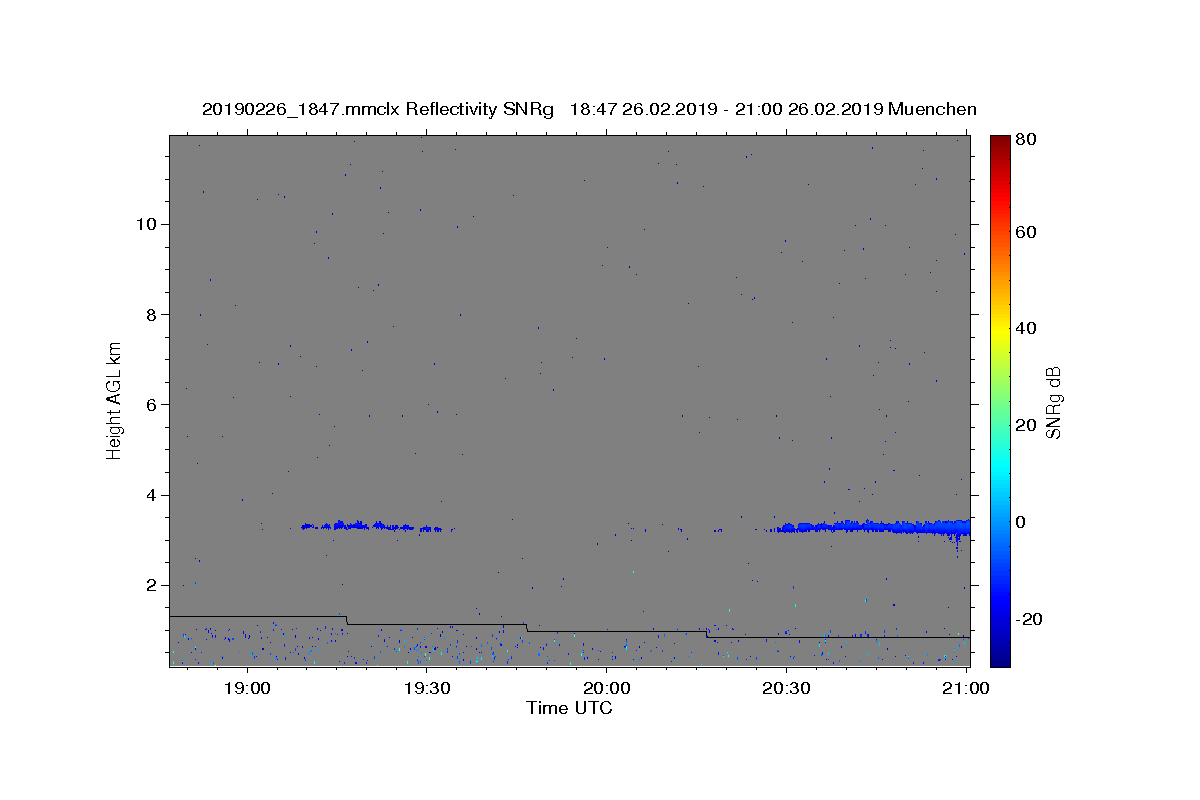Click the 'Height AGL km' y-axis label
Screen dimensions: 1200x800
click(x=114, y=400)
